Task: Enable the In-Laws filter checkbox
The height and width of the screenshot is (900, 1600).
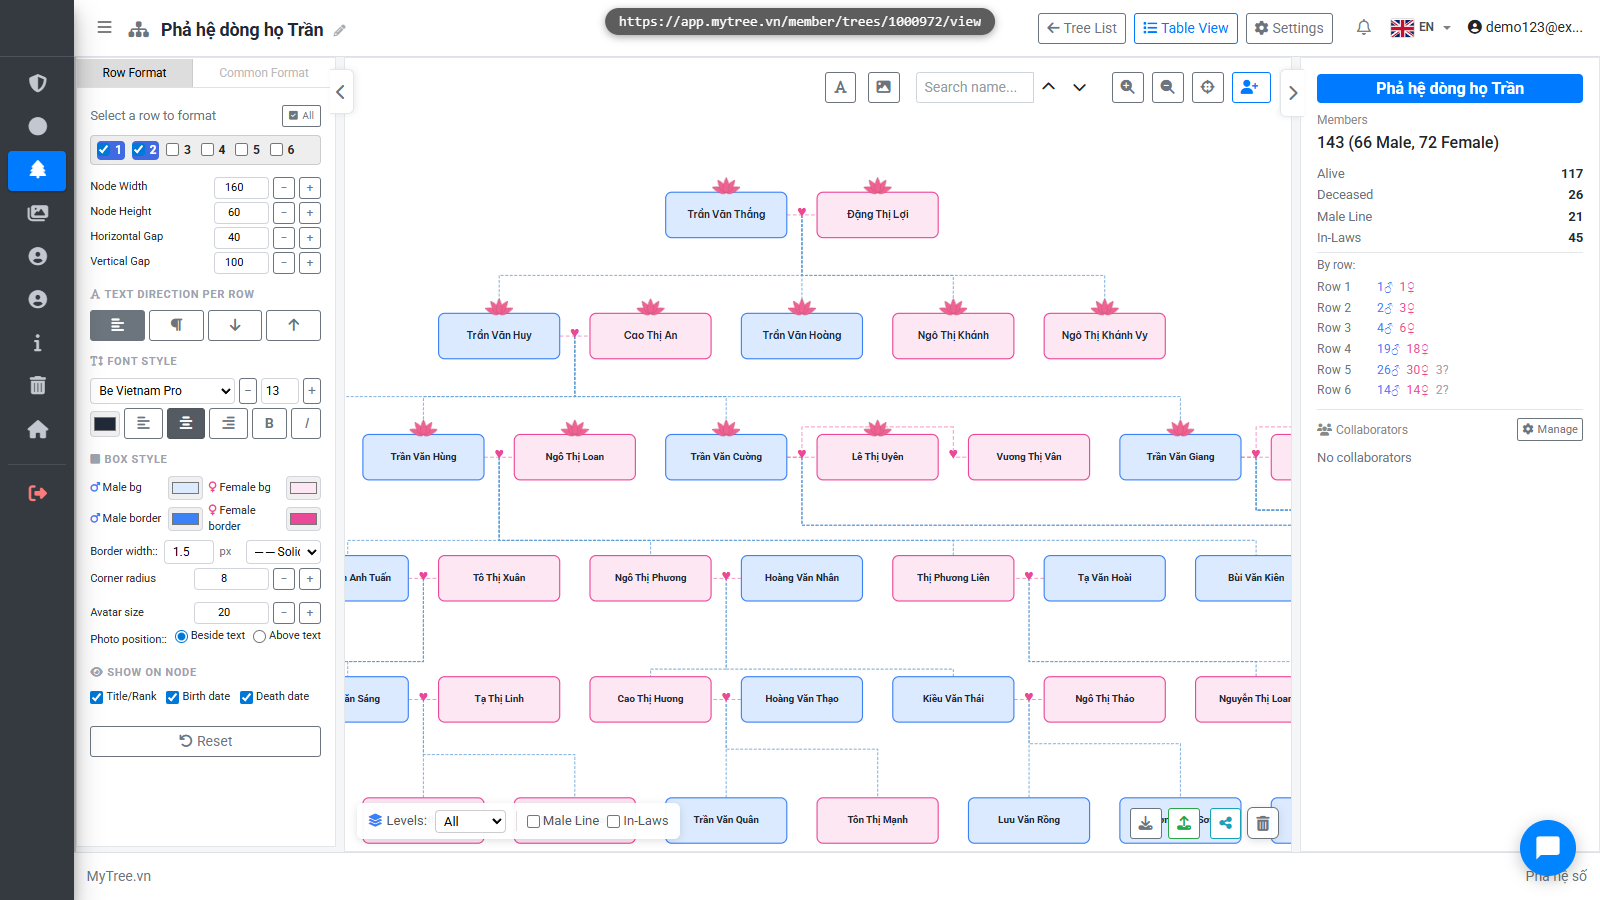Action: (x=614, y=821)
